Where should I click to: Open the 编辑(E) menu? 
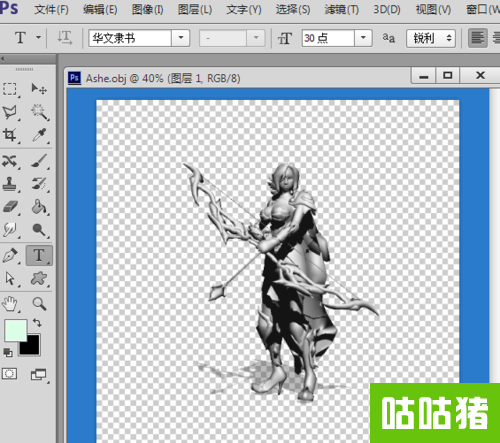pyautogui.click(x=100, y=10)
